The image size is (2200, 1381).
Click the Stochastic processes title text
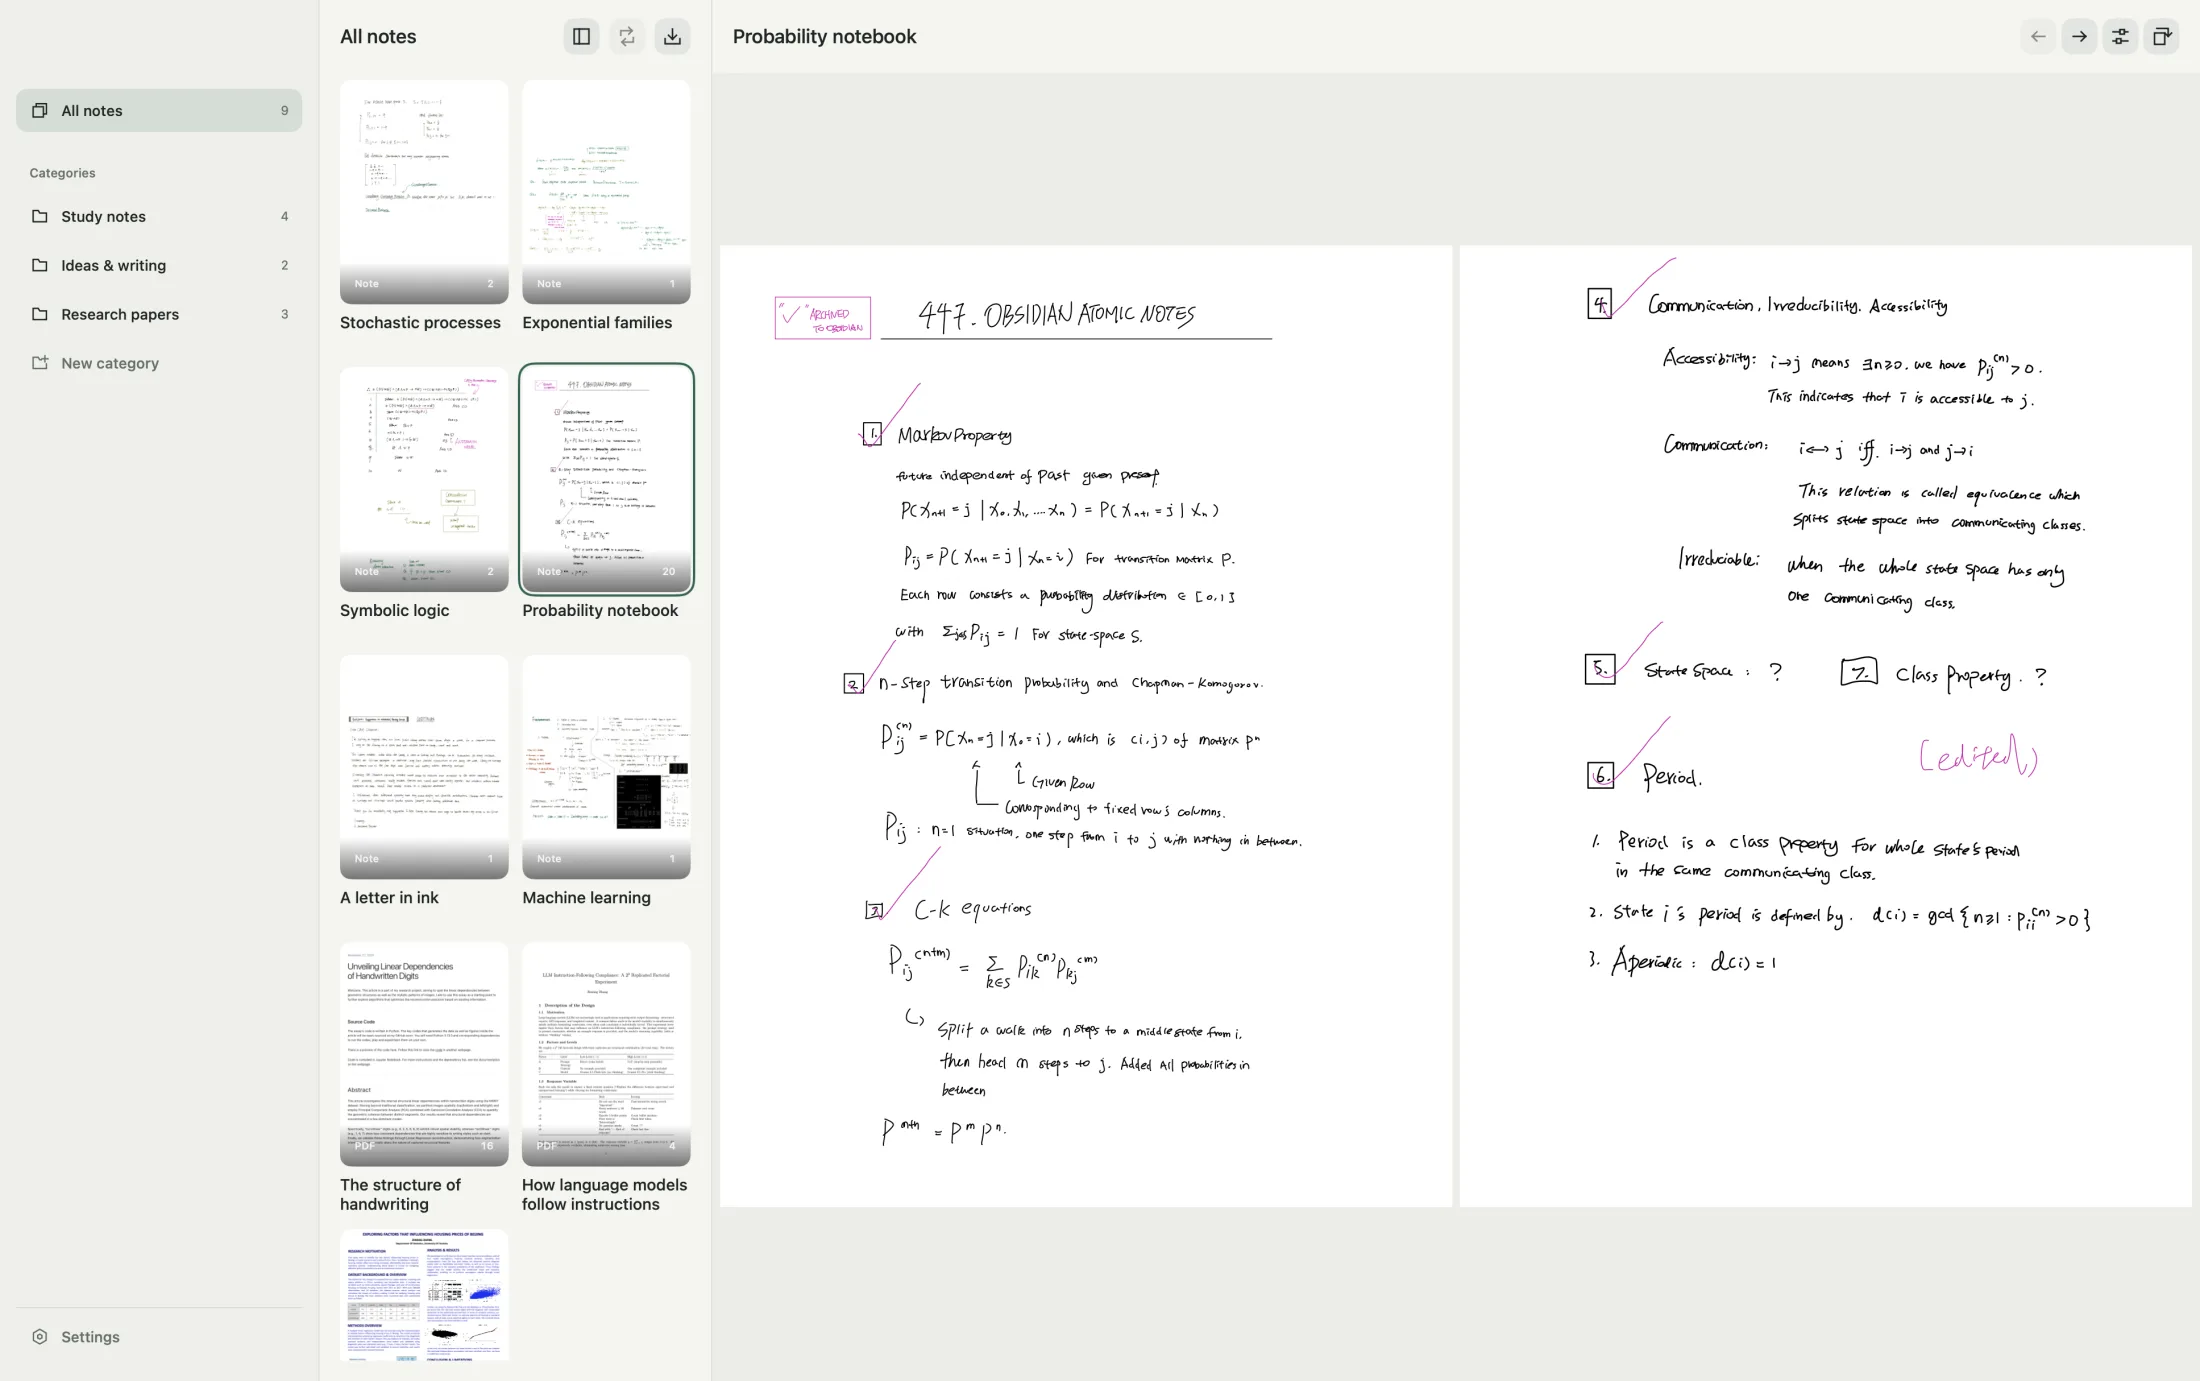(x=420, y=323)
